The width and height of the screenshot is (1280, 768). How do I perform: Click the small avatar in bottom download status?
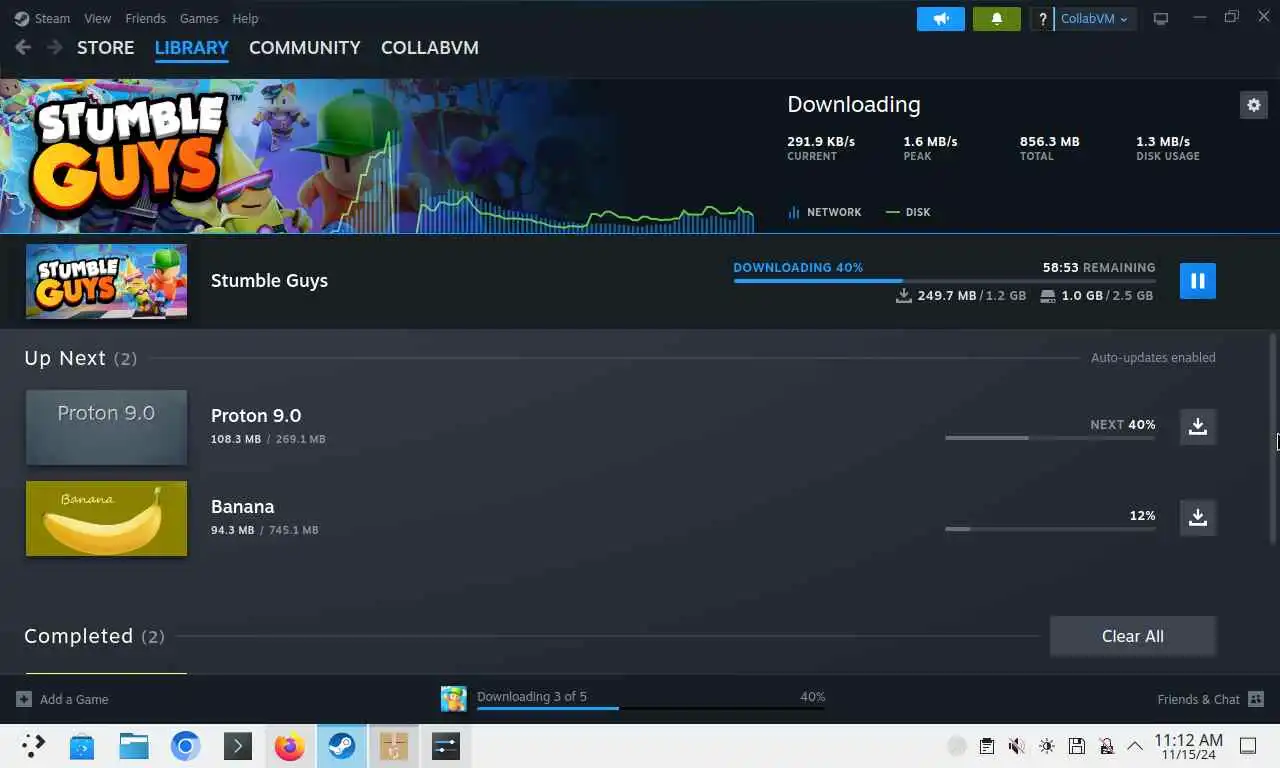[454, 699]
